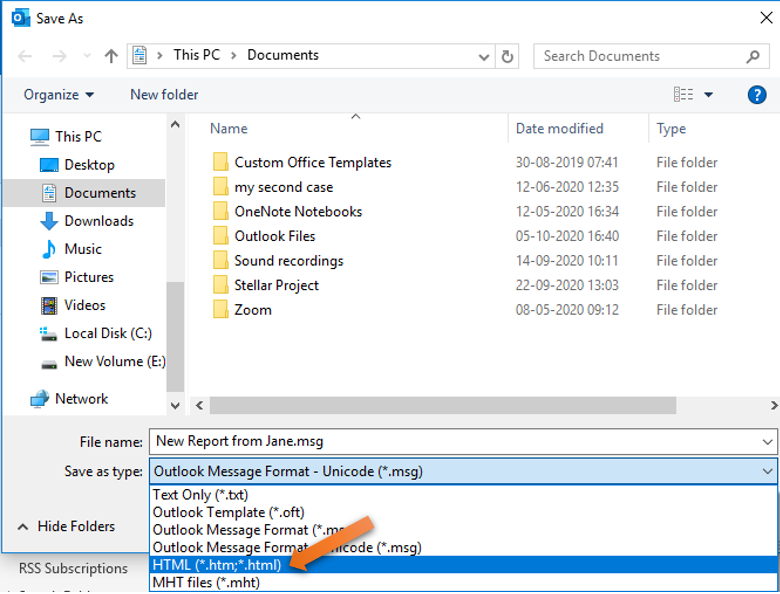Click the change view layout icon
This screenshot has width=780, height=594.
pyautogui.click(x=684, y=95)
